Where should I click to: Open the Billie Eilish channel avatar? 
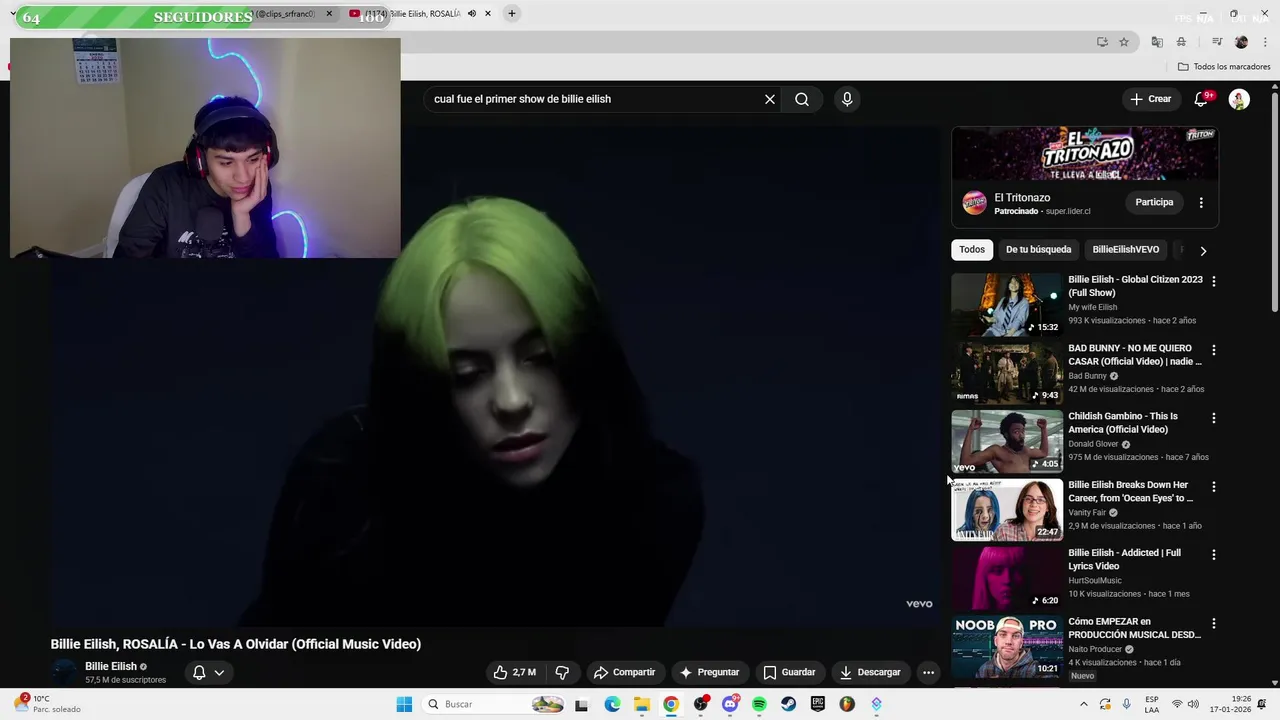coord(64,672)
